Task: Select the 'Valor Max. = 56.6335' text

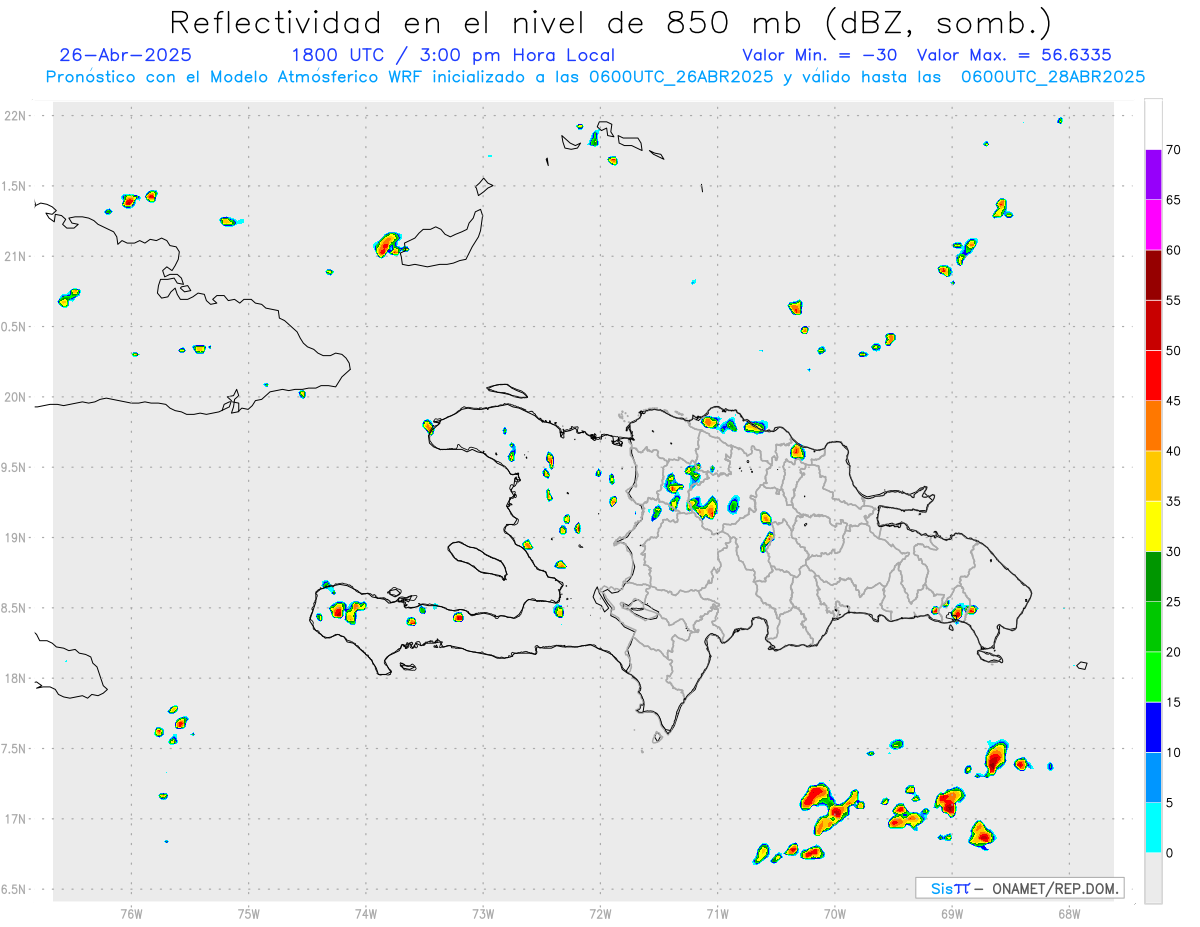Action: [1014, 55]
